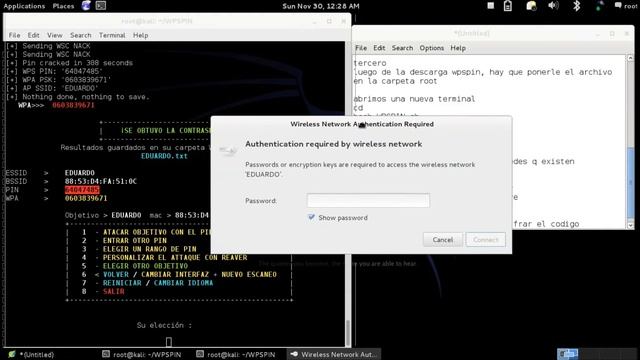
Task: Open the Bluetooth tray icon
Action: (x=576, y=6)
